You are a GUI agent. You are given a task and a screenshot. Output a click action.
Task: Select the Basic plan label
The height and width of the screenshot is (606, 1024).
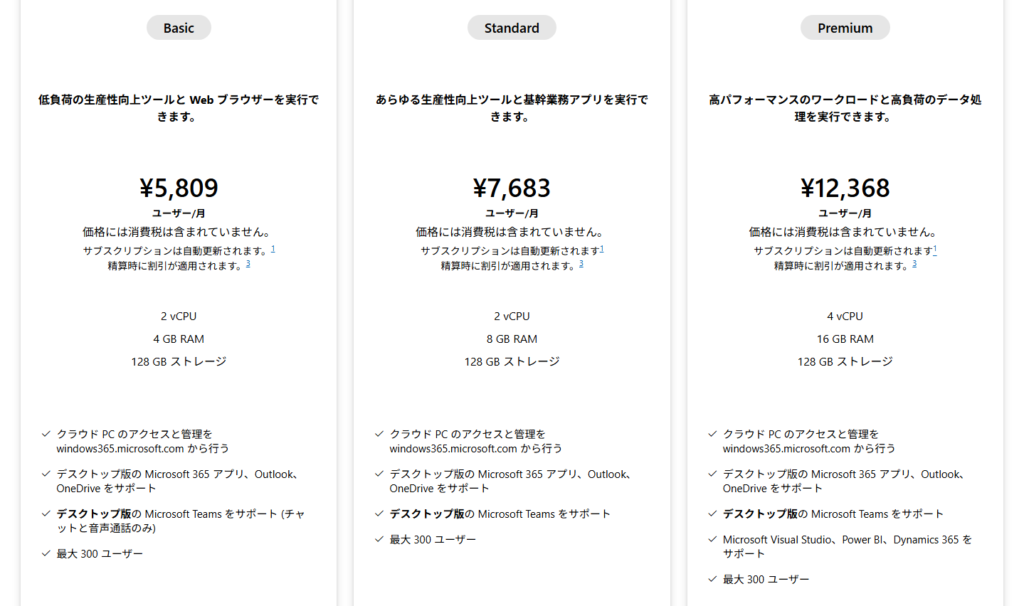[178, 28]
